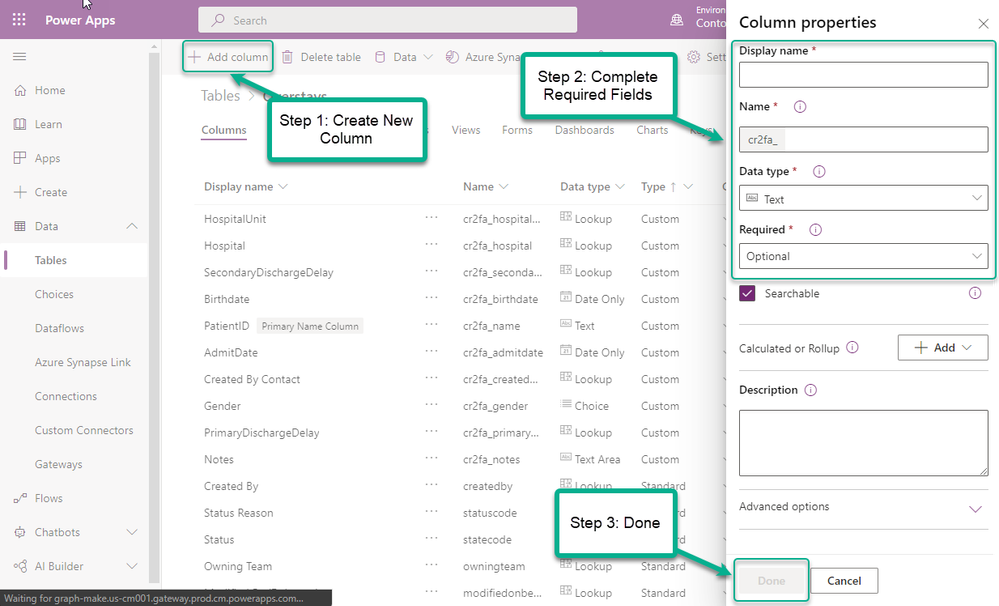Show info for the Data type field
The height and width of the screenshot is (606, 999).
click(819, 171)
